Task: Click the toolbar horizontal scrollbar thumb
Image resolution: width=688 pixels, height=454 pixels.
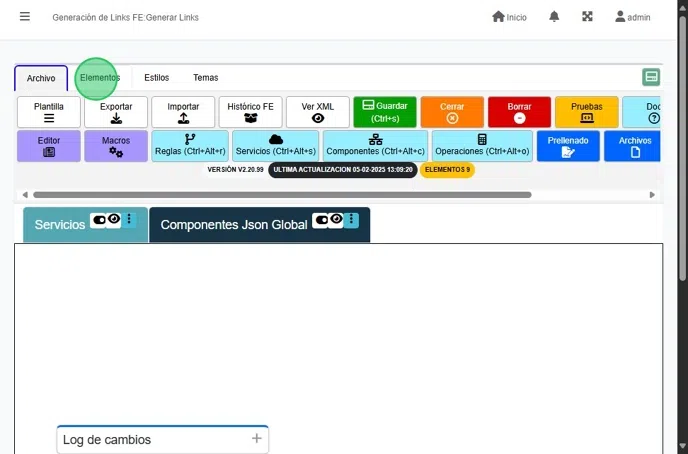Action: [282, 195]
